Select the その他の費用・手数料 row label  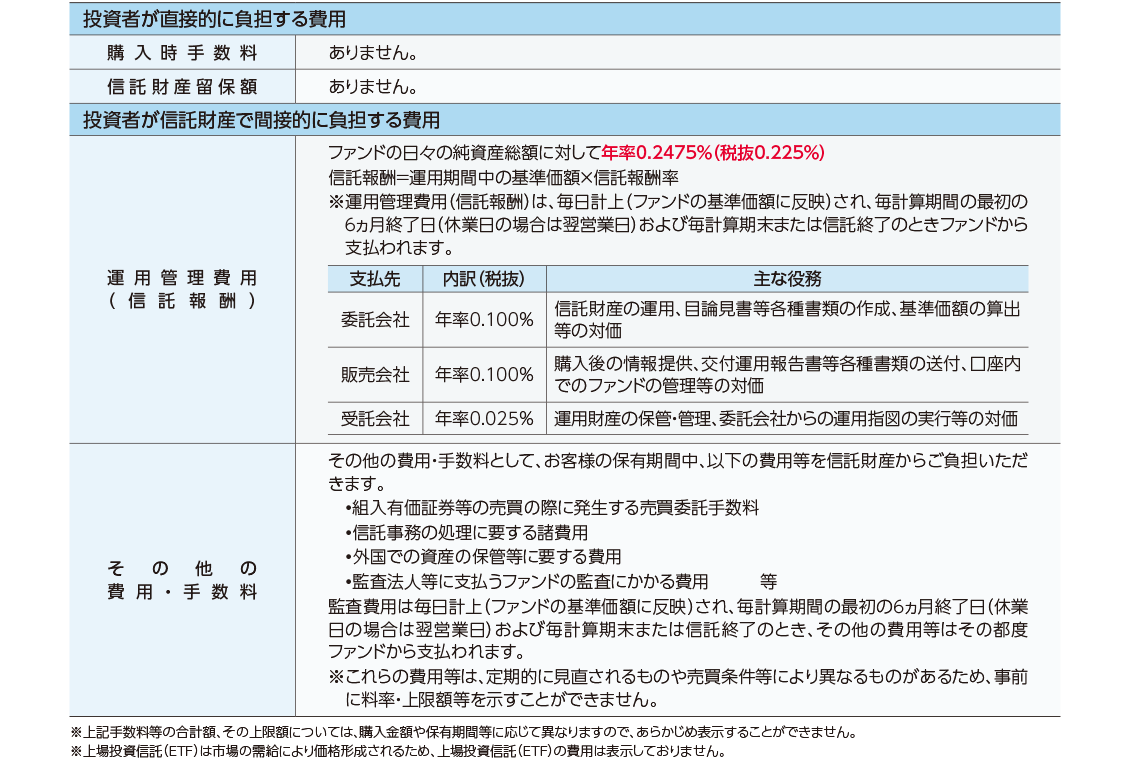coord(182,580)
